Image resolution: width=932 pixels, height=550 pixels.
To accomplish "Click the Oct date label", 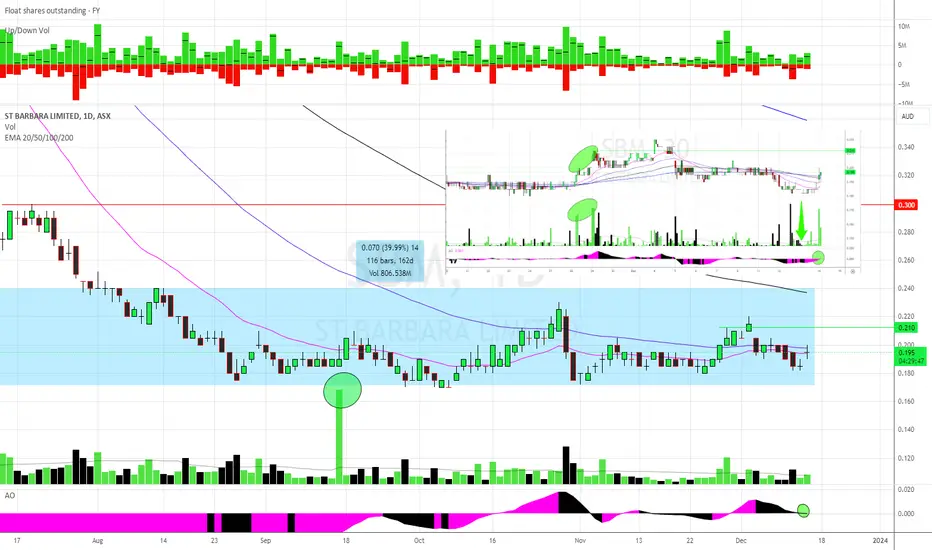I will point(419,540).
